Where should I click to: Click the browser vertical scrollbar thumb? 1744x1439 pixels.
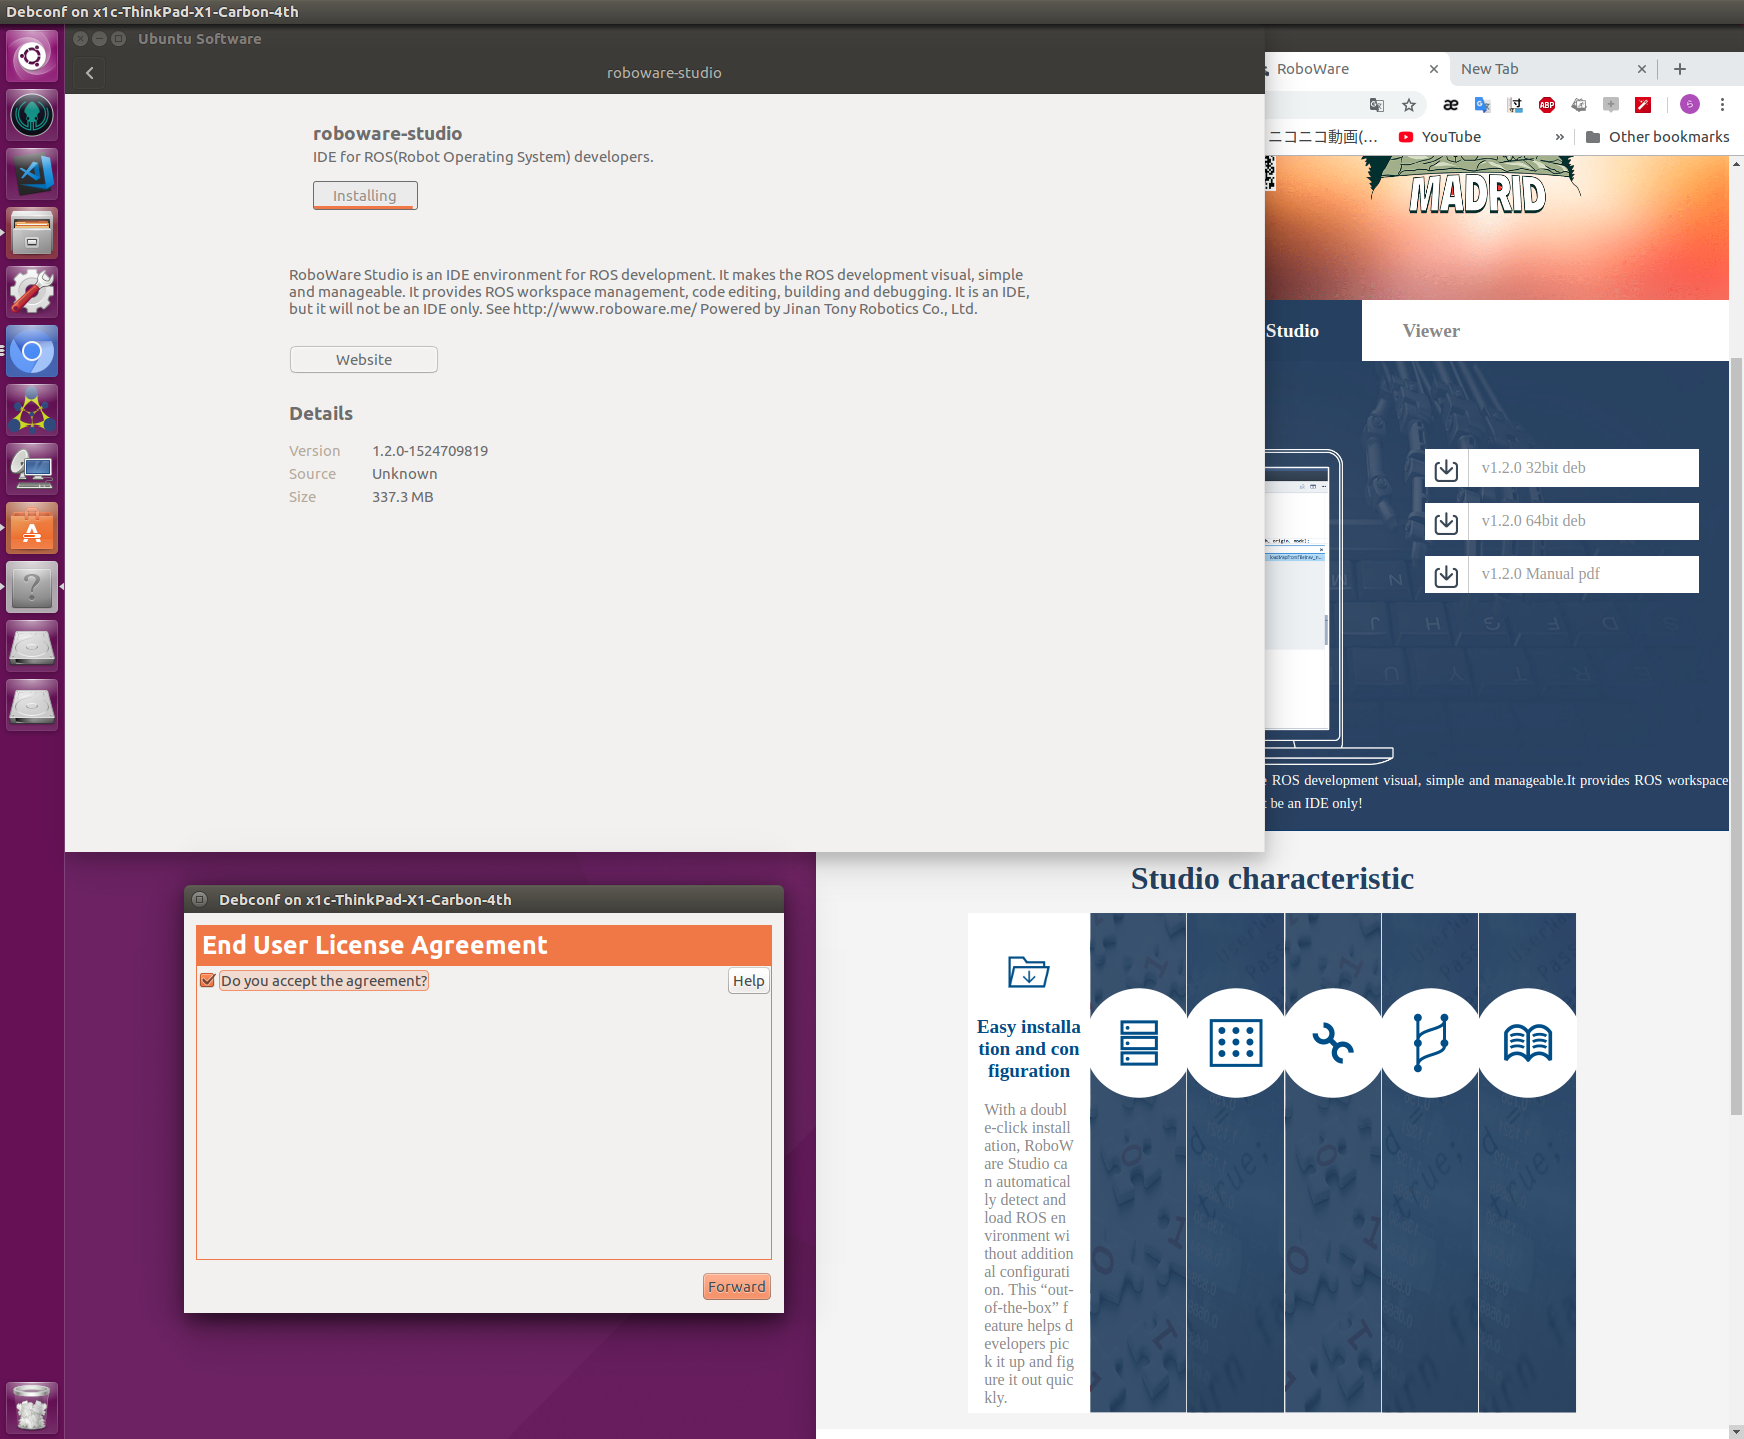[1736, 735]
